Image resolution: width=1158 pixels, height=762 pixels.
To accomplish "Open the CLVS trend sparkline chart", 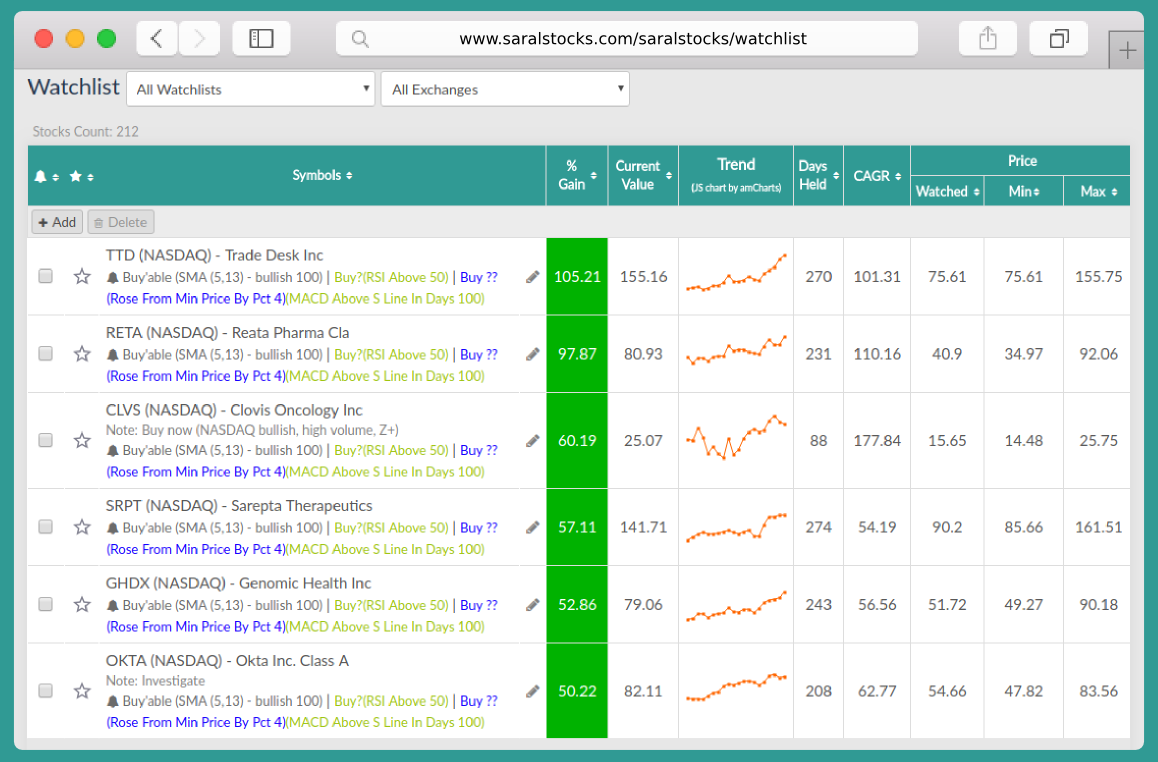I will pos(736,436).
